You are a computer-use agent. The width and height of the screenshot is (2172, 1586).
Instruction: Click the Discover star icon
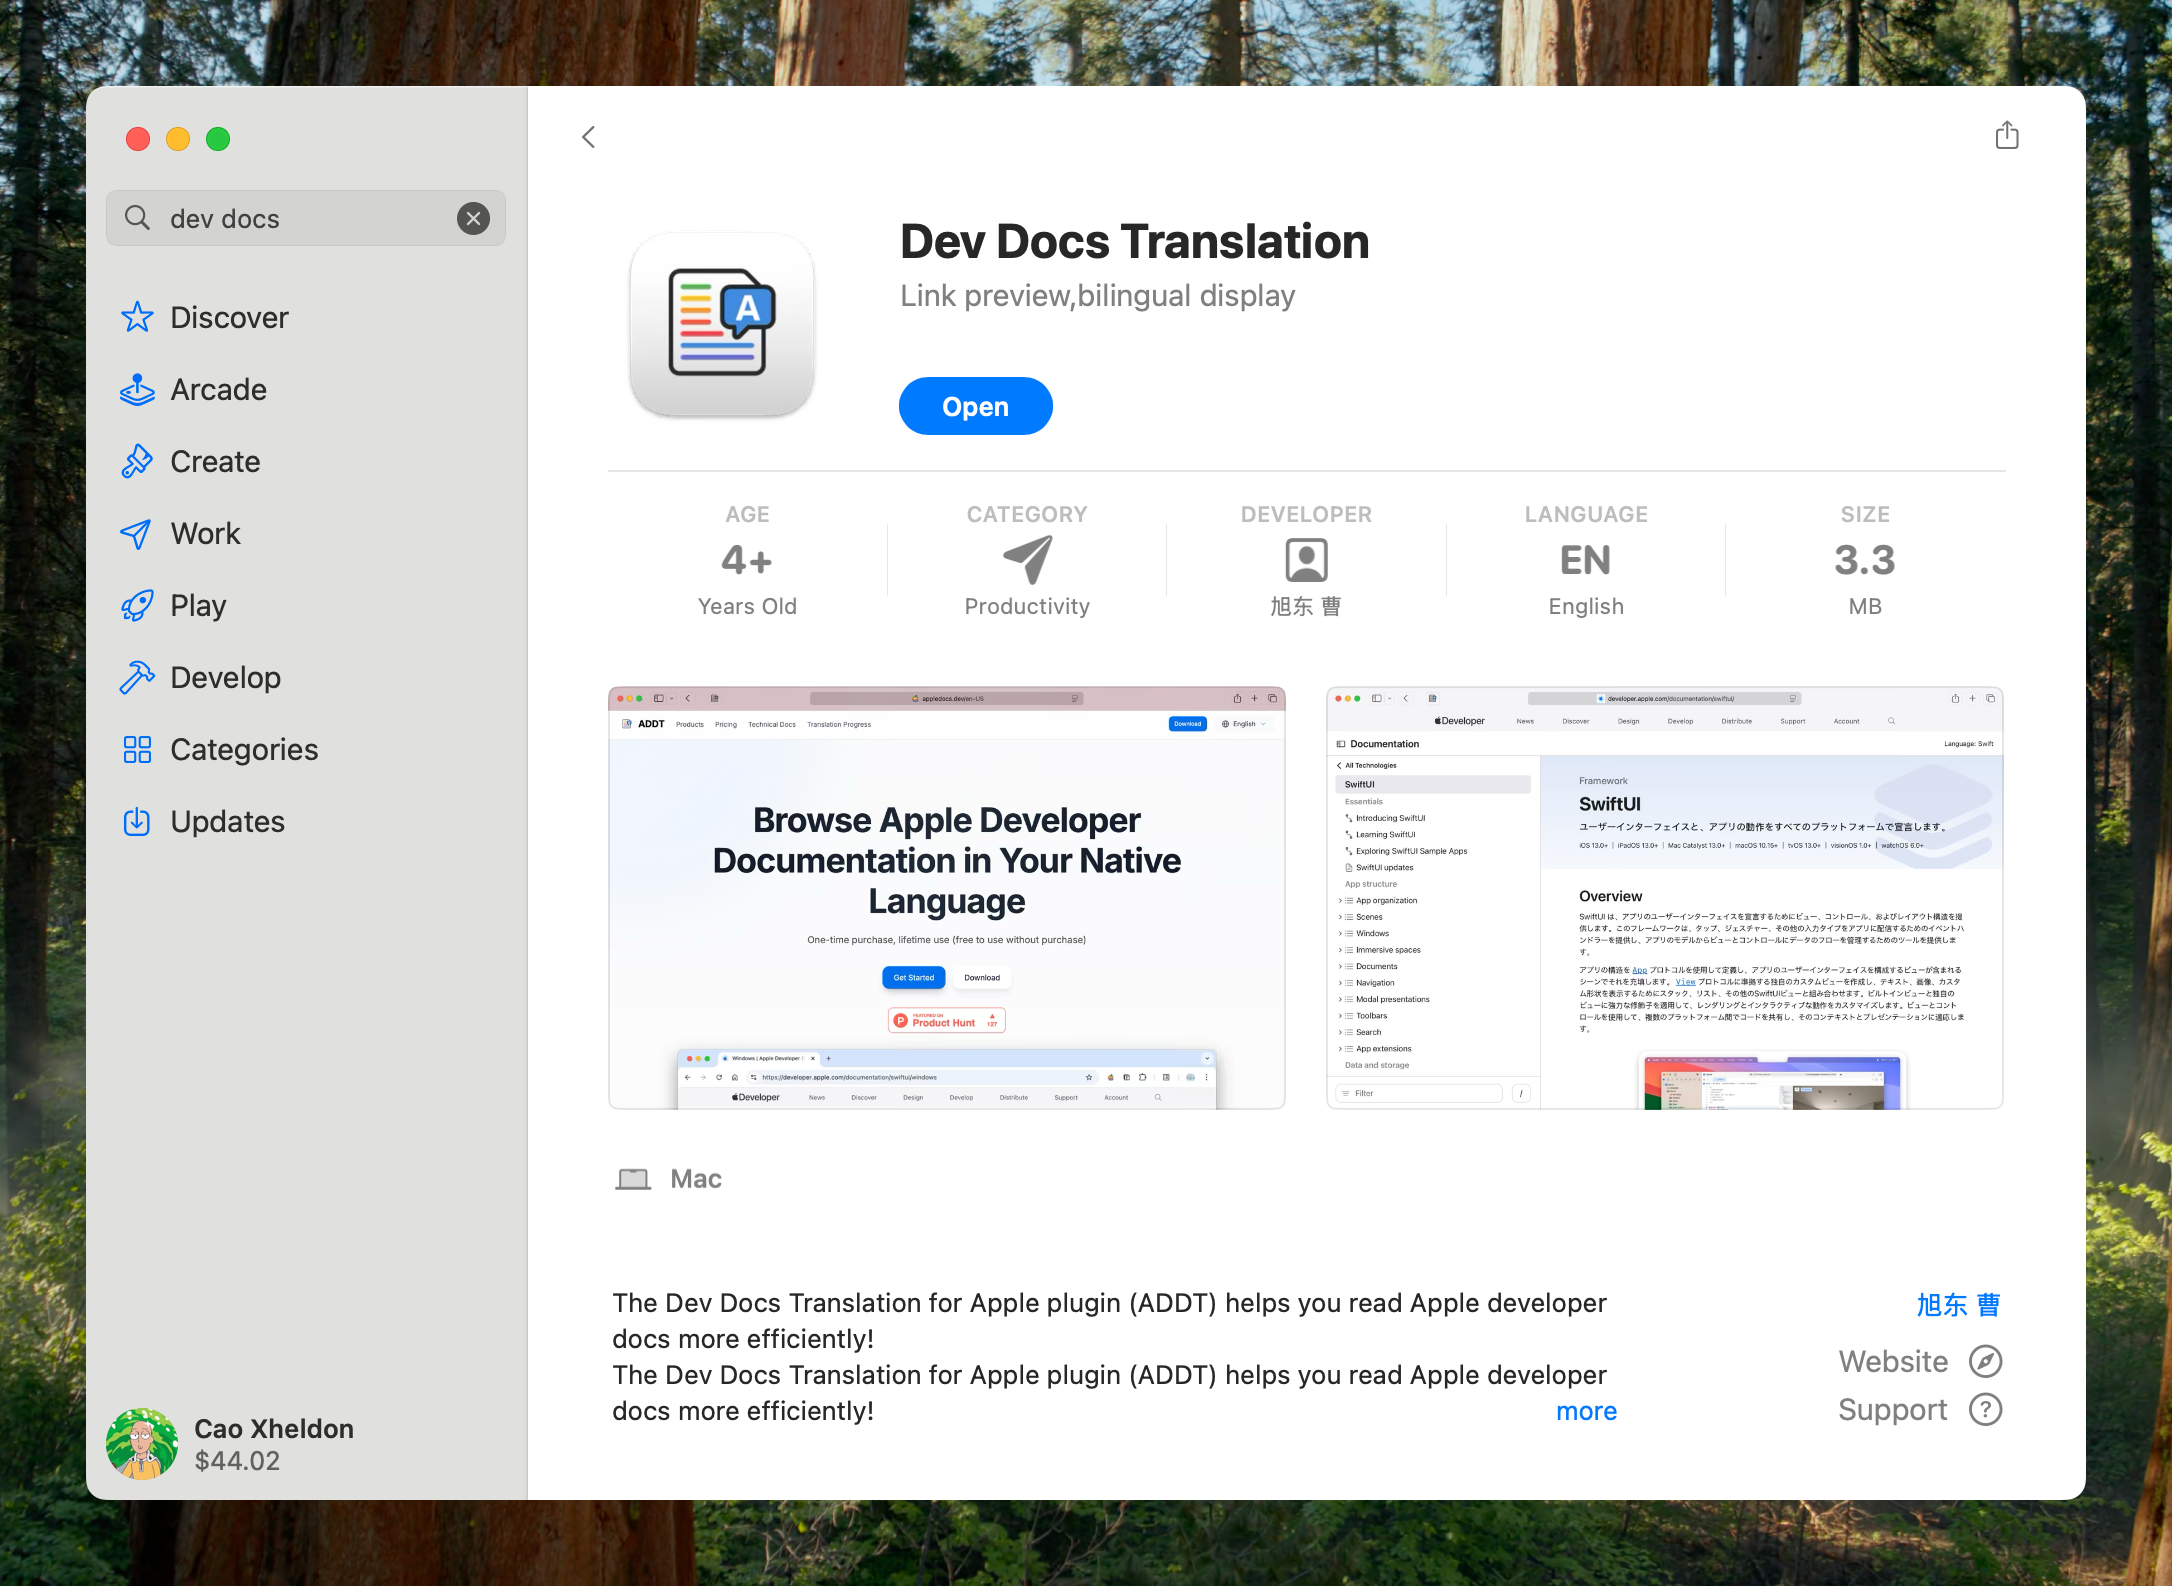point(137,317)
